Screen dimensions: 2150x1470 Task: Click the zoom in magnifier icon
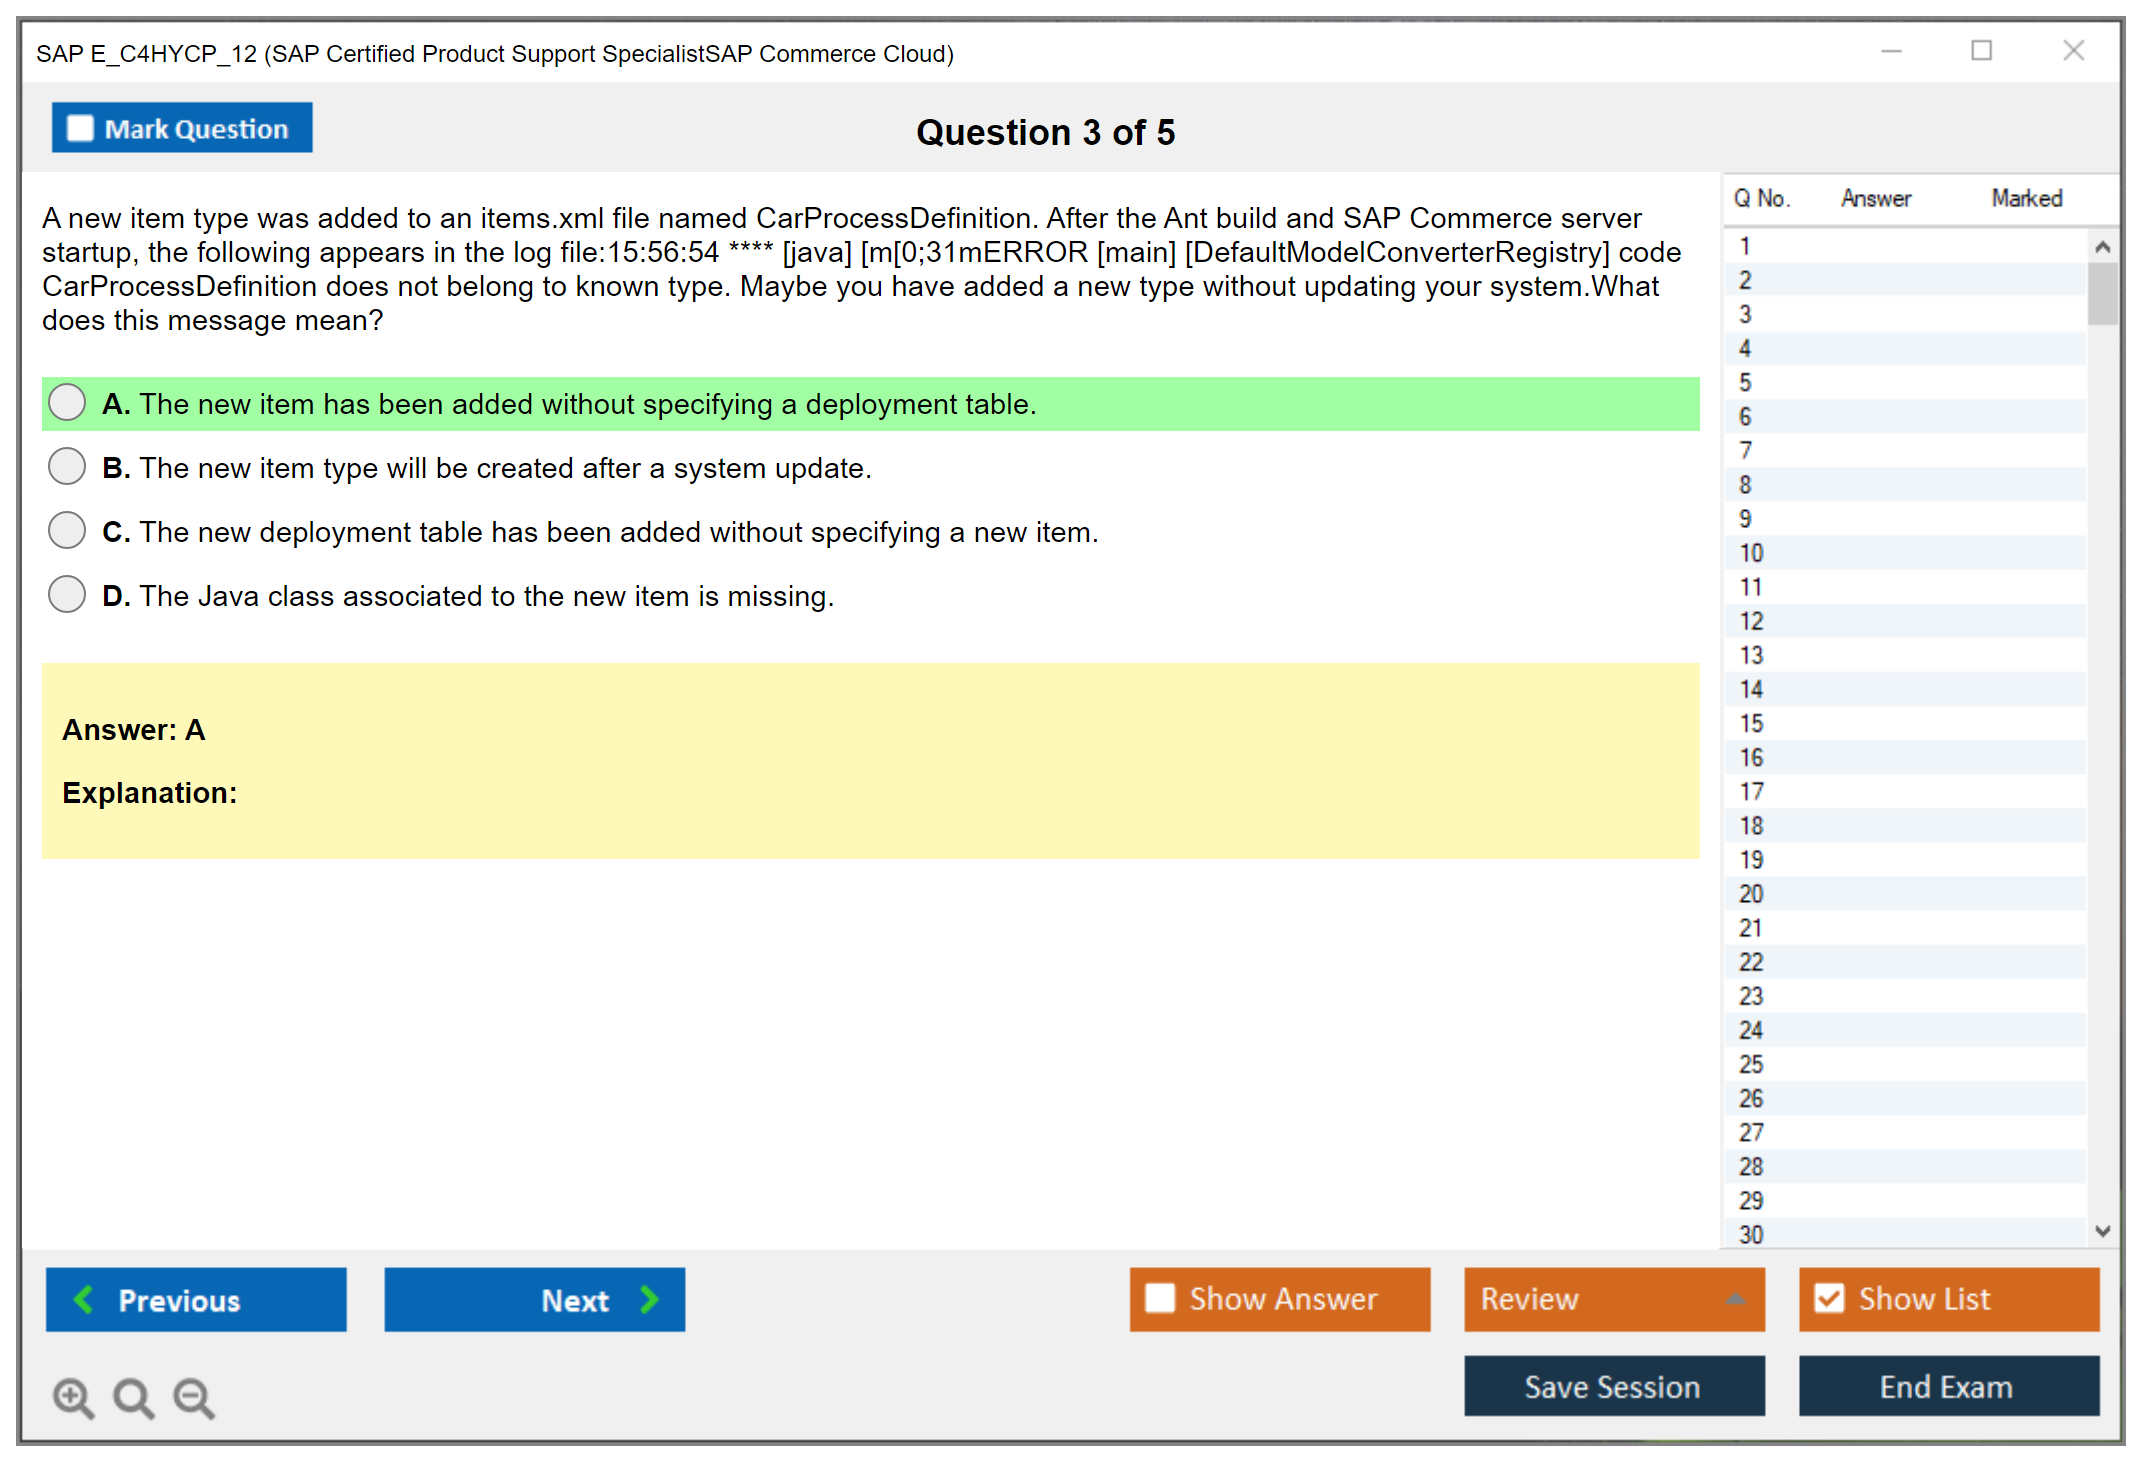coord(72,1396)
